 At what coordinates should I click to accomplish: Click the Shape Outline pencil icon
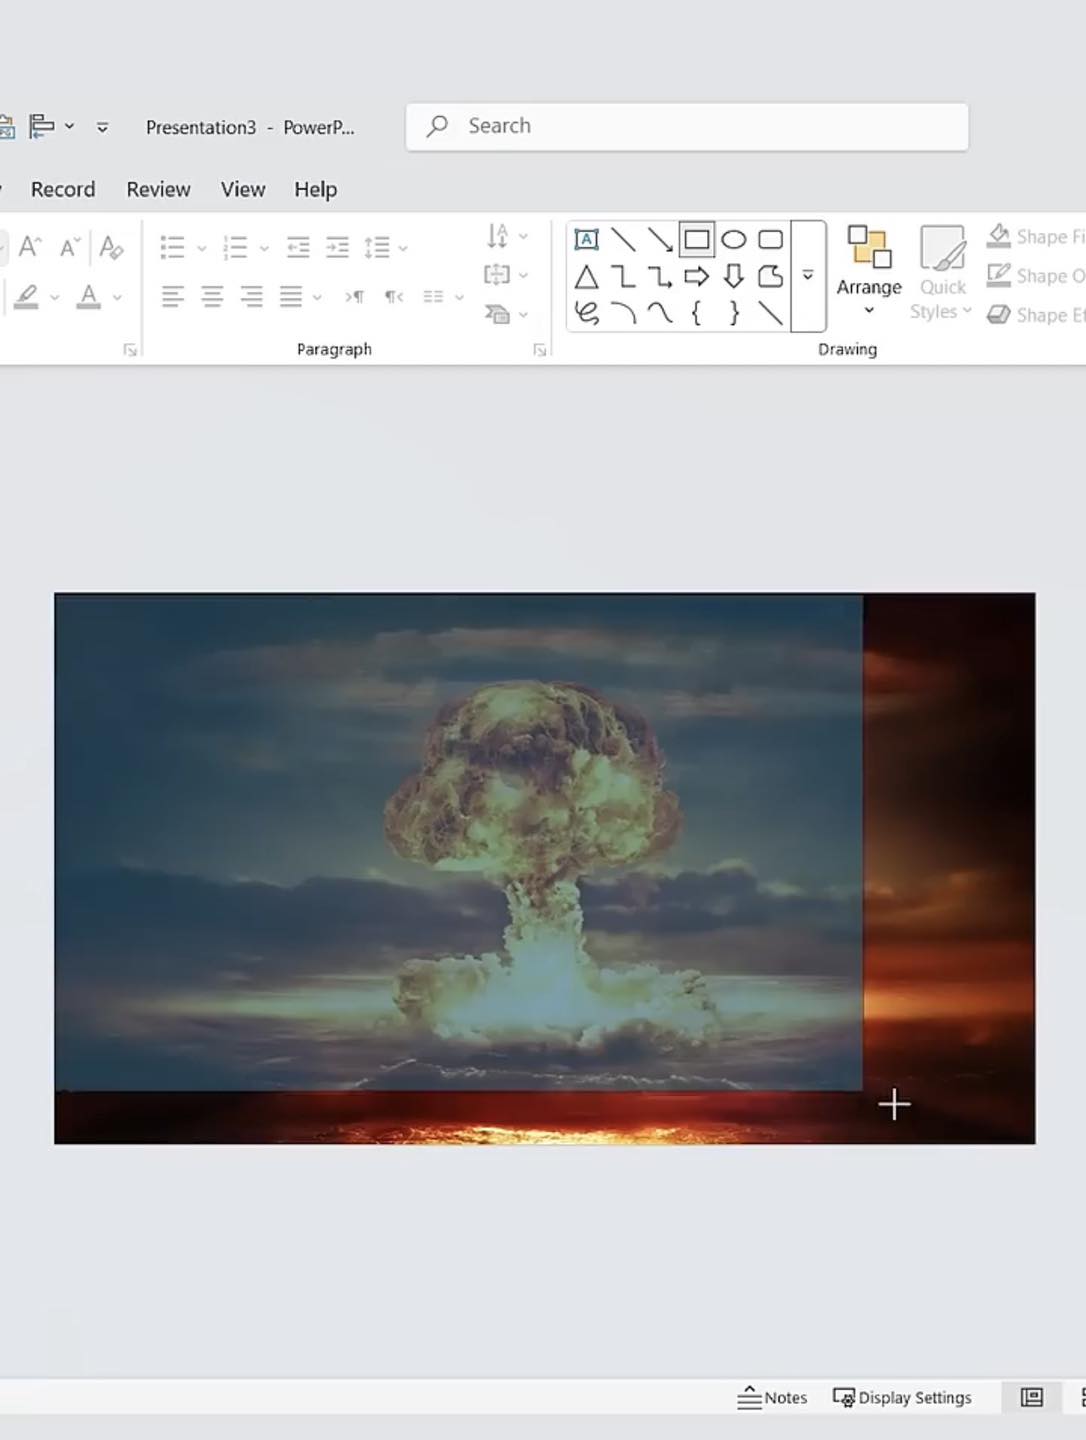click(x=998, y=275)
